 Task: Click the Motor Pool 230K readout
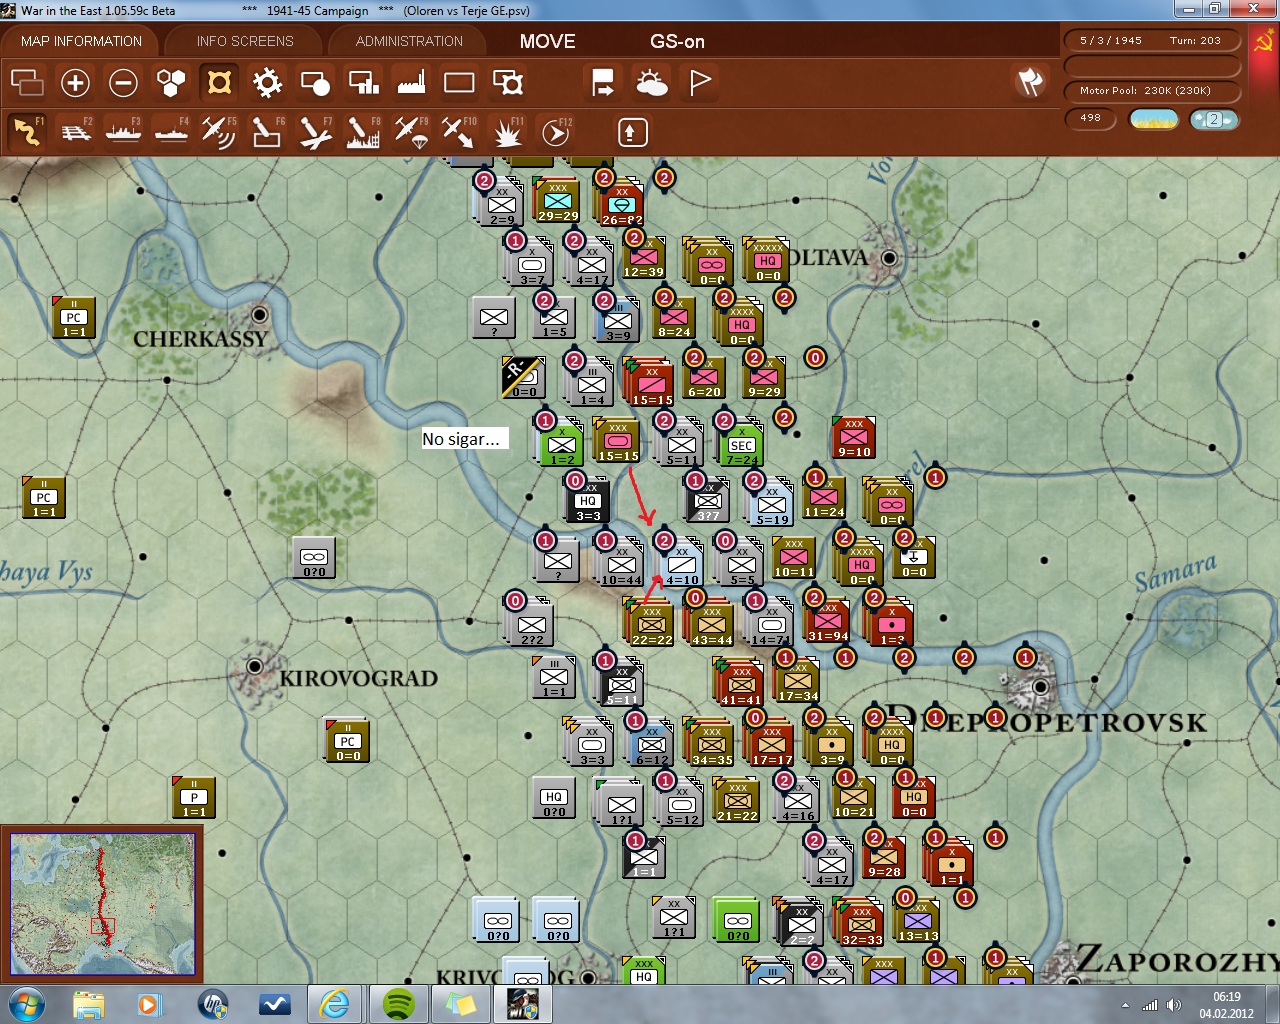[x=1151, y=91]
